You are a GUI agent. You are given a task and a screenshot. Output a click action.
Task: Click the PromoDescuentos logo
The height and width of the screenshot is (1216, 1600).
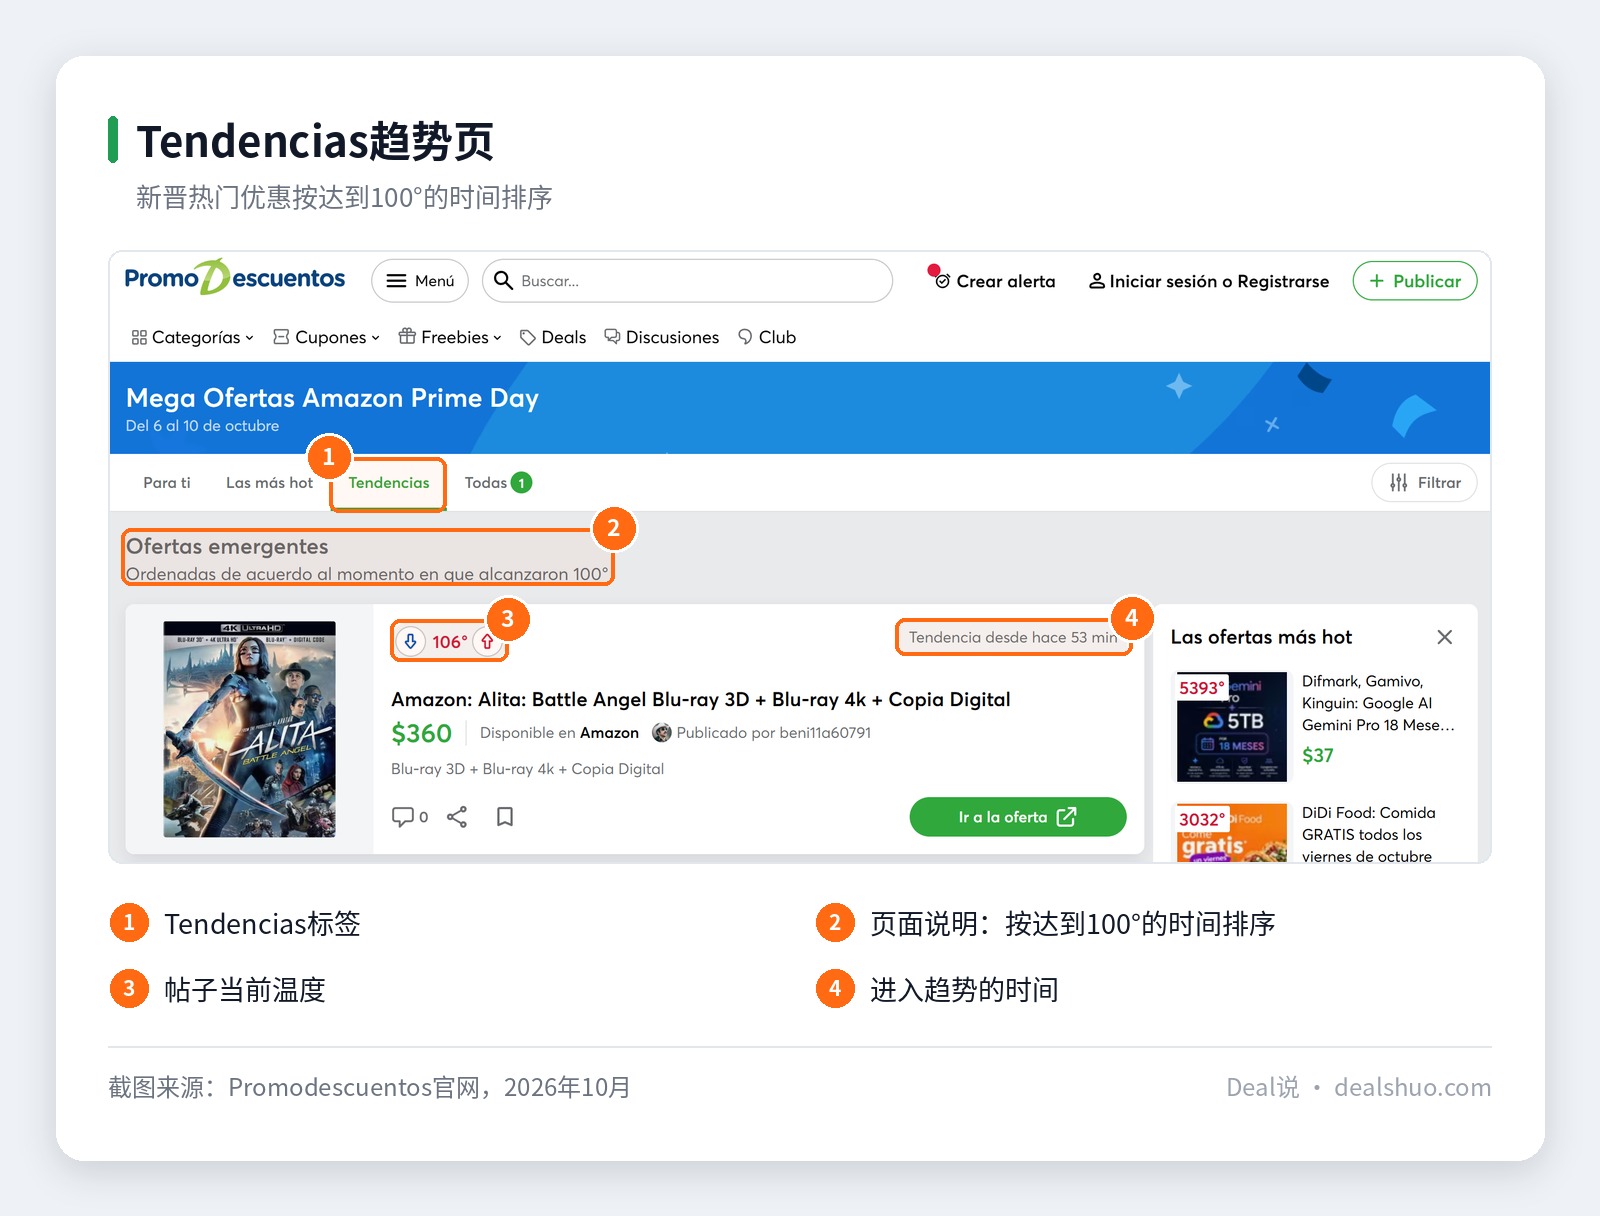tap(235, 278)
